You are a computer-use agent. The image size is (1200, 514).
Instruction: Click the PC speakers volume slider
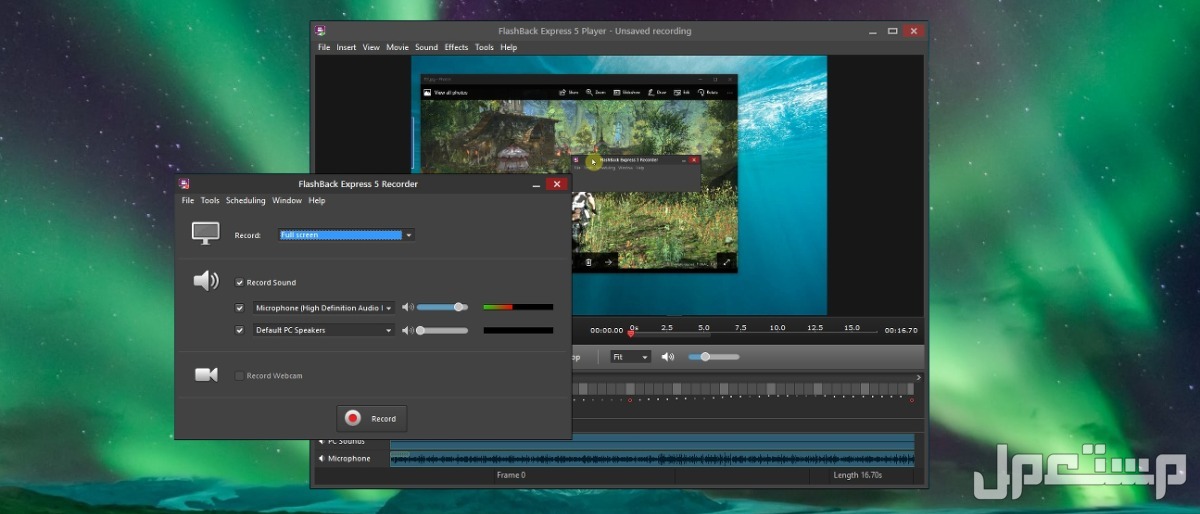pos(442,330)
